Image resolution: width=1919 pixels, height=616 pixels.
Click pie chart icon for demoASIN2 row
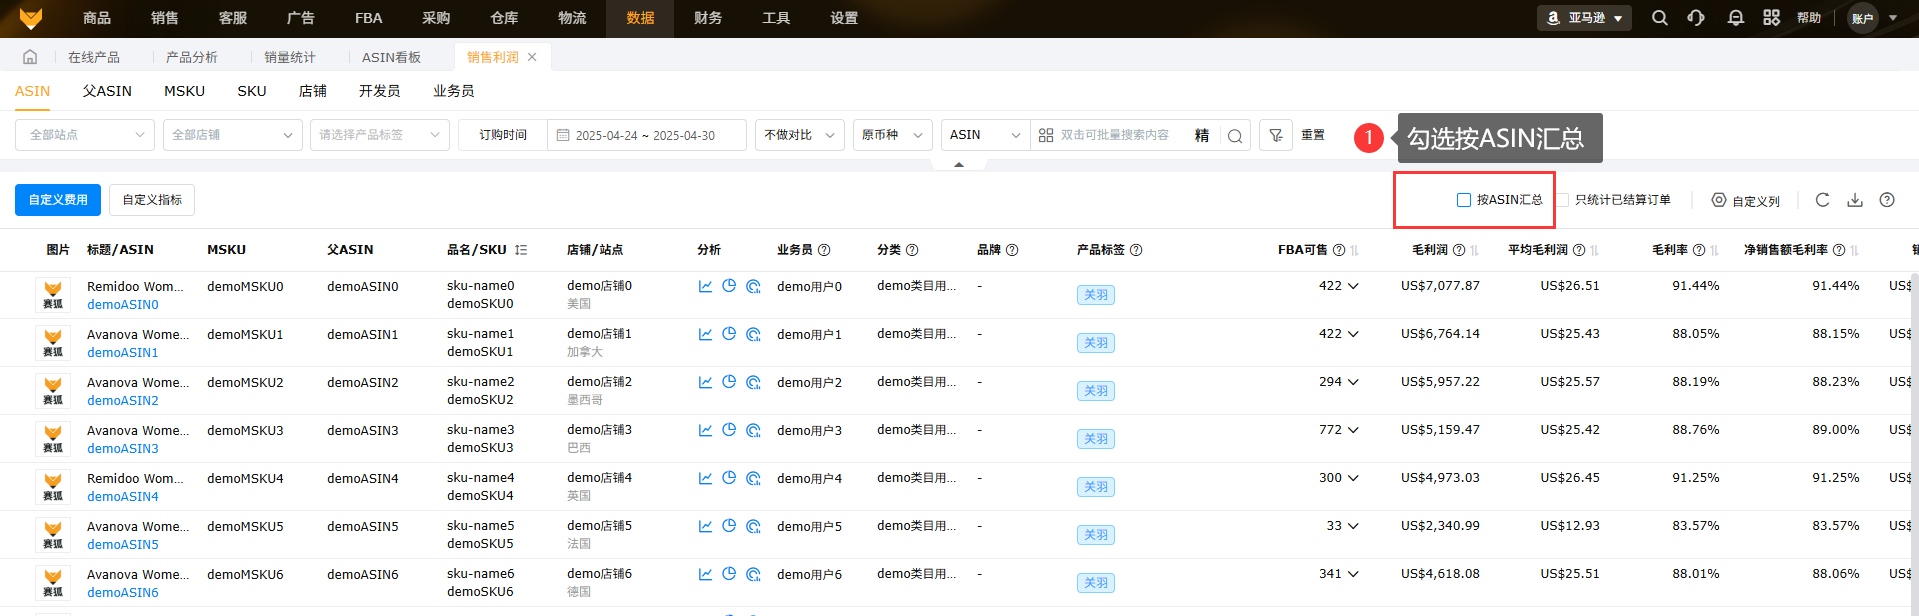pos(729,382)
